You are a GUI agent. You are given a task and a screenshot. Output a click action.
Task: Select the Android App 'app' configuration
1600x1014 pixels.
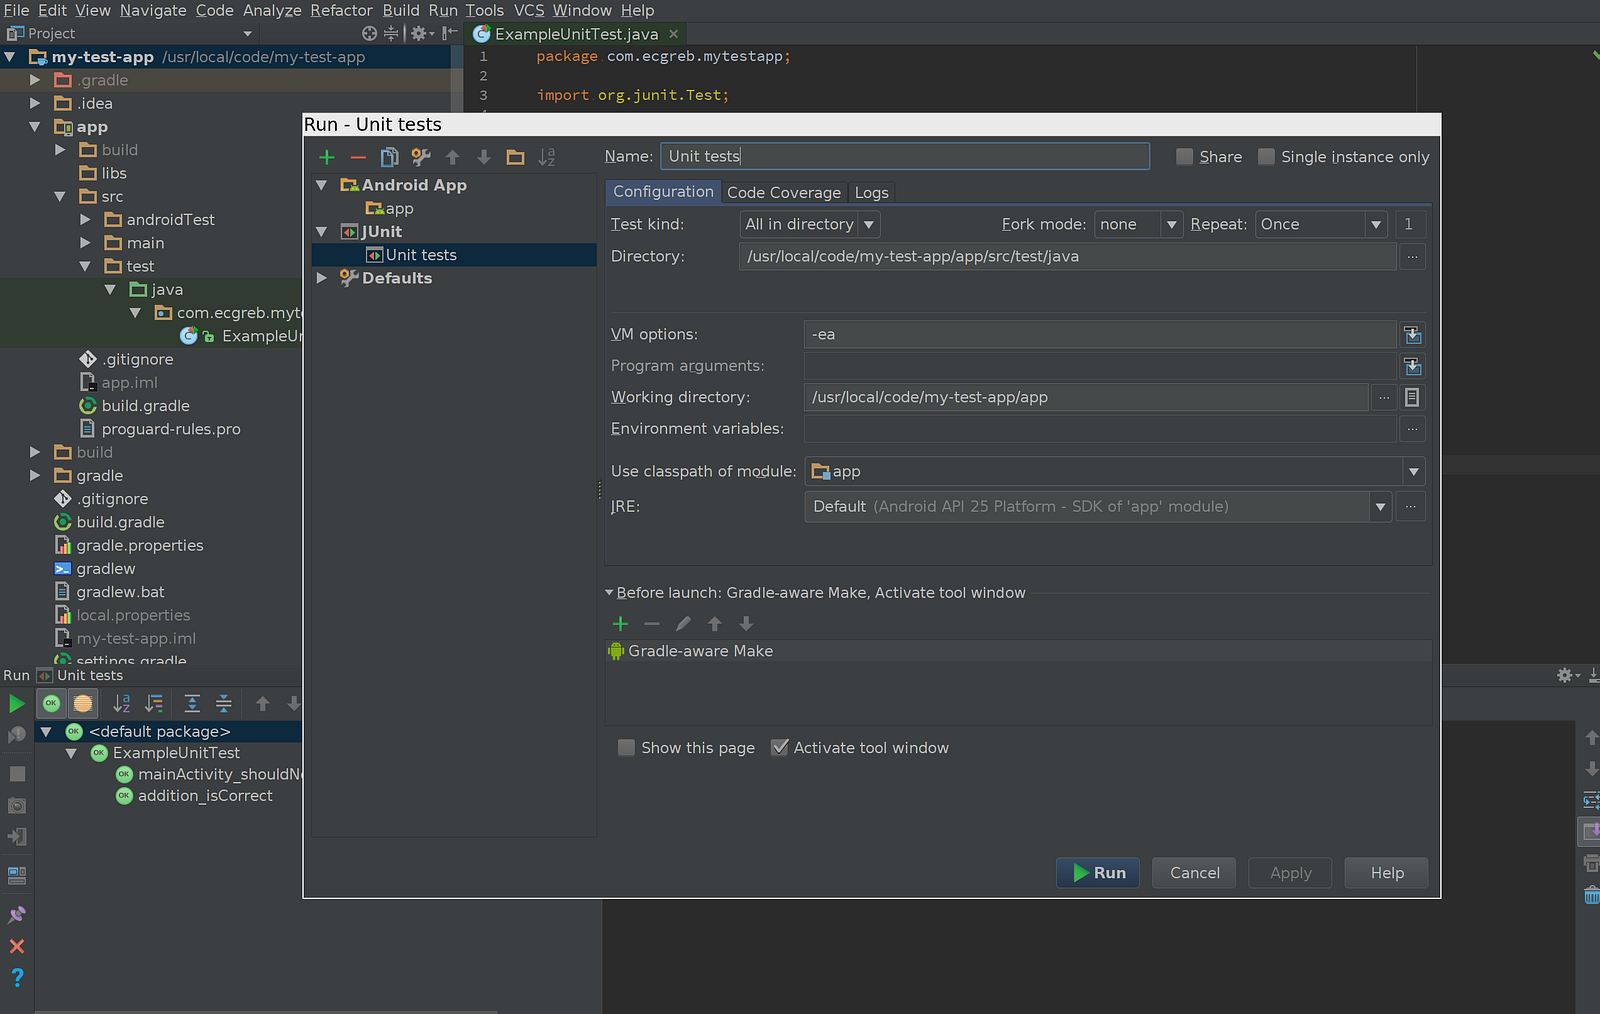click(x=399, y=209)
